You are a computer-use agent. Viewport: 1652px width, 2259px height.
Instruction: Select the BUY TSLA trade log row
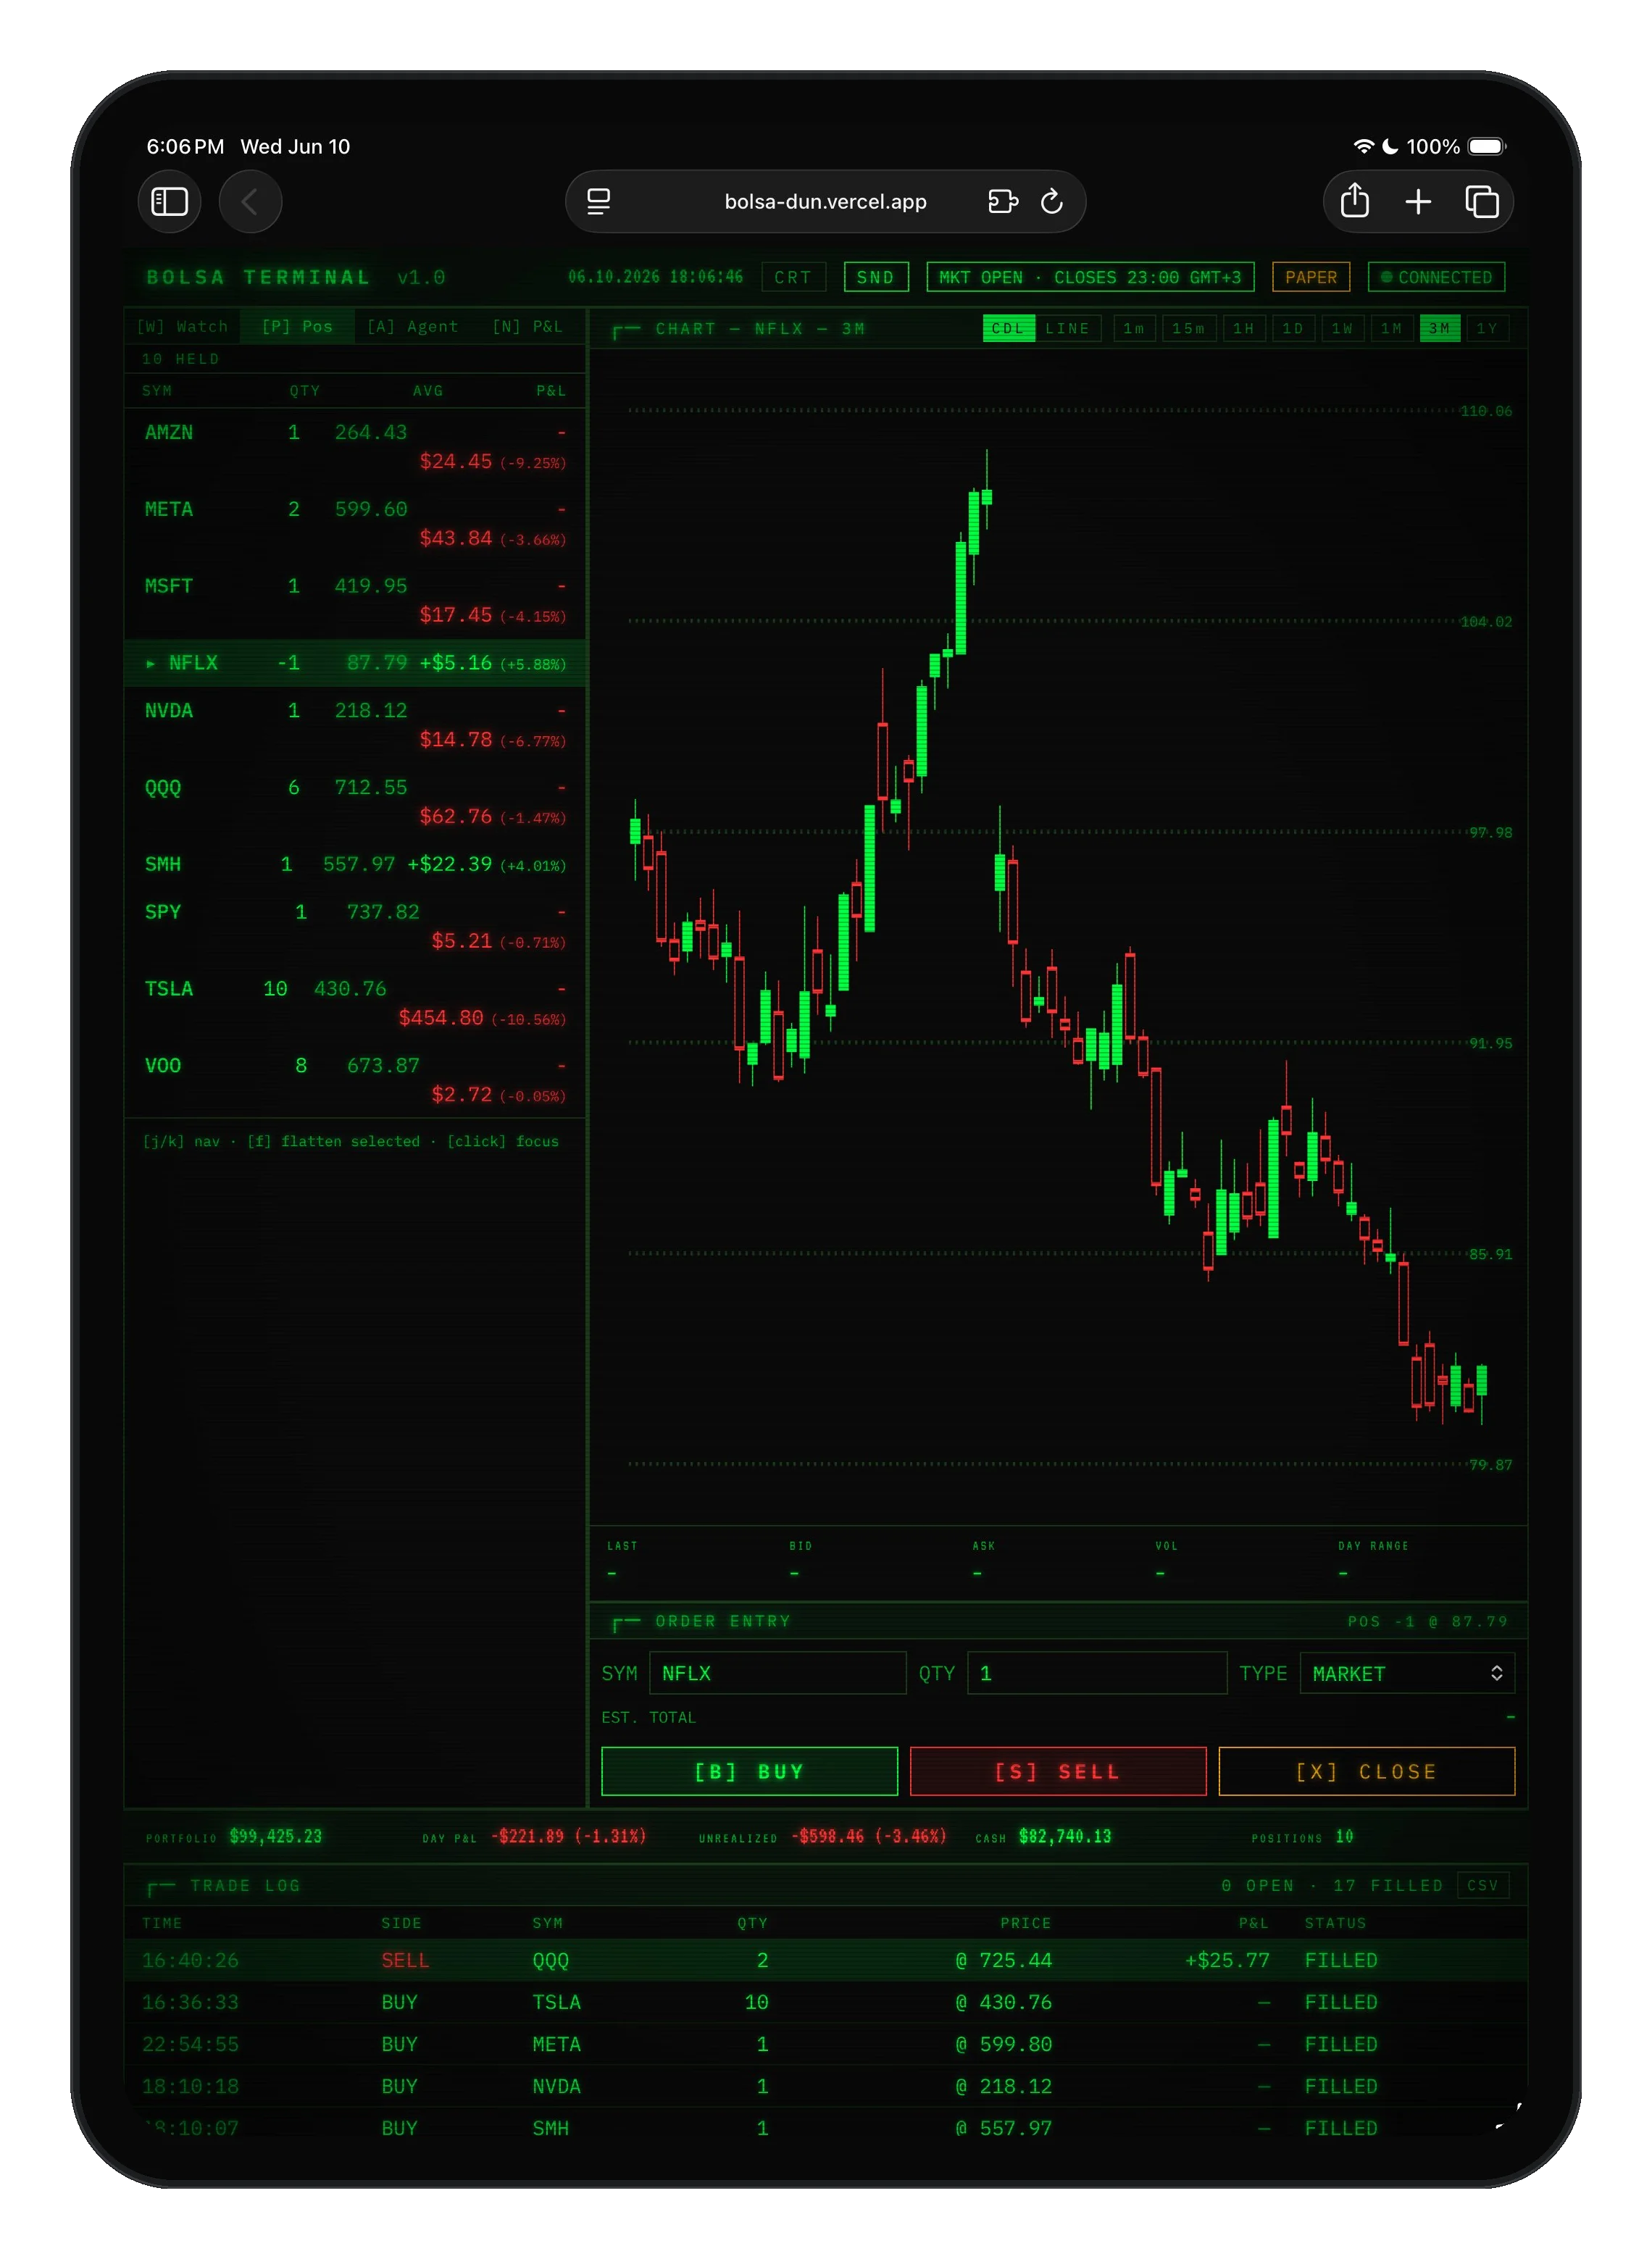pyautogui.click(x=825, y=2002)
